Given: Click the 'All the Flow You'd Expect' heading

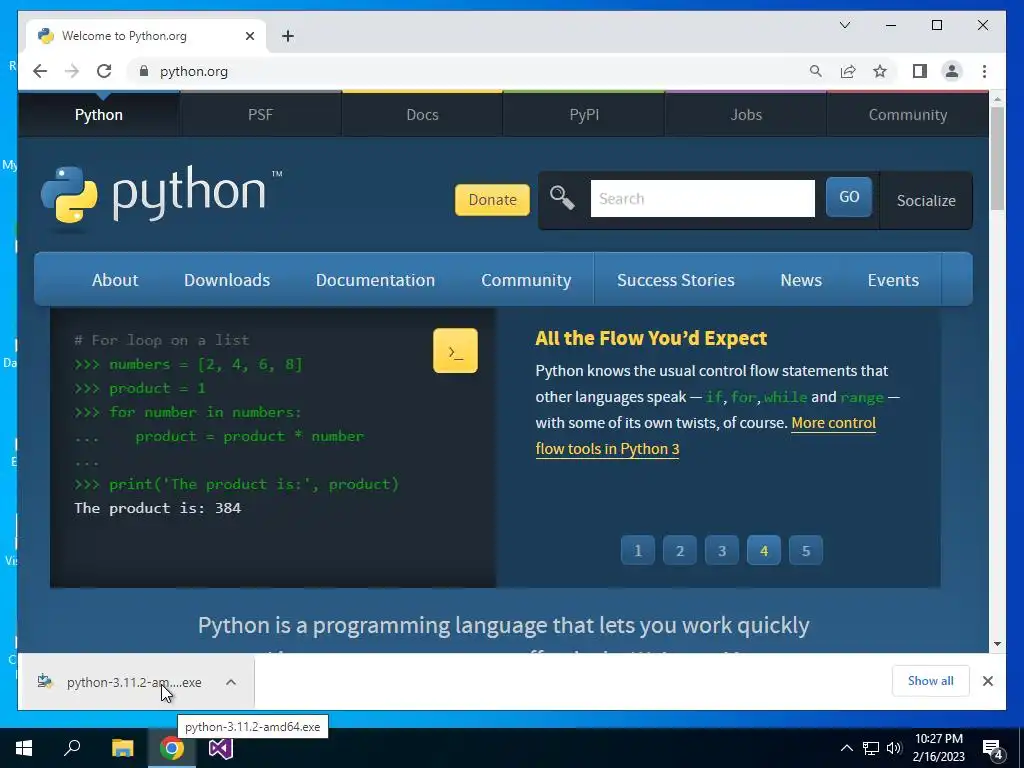Looking at the screenshot, I should tap(651, 338).
